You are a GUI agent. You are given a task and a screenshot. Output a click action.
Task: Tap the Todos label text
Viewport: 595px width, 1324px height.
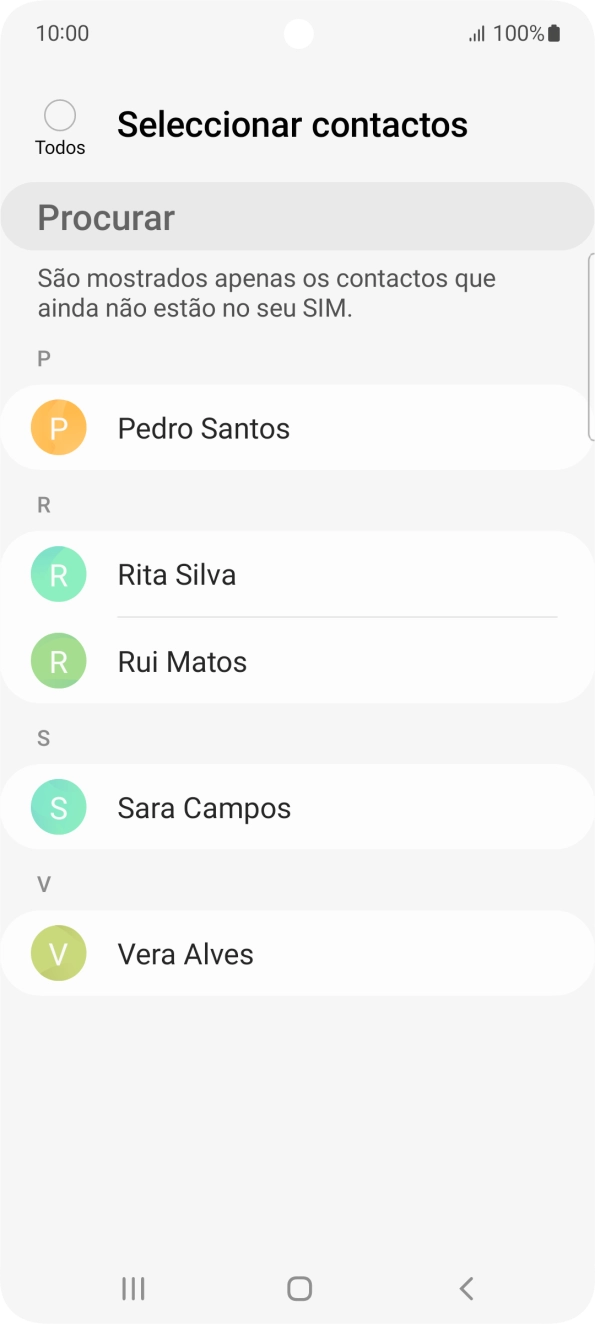coord(61,147)
